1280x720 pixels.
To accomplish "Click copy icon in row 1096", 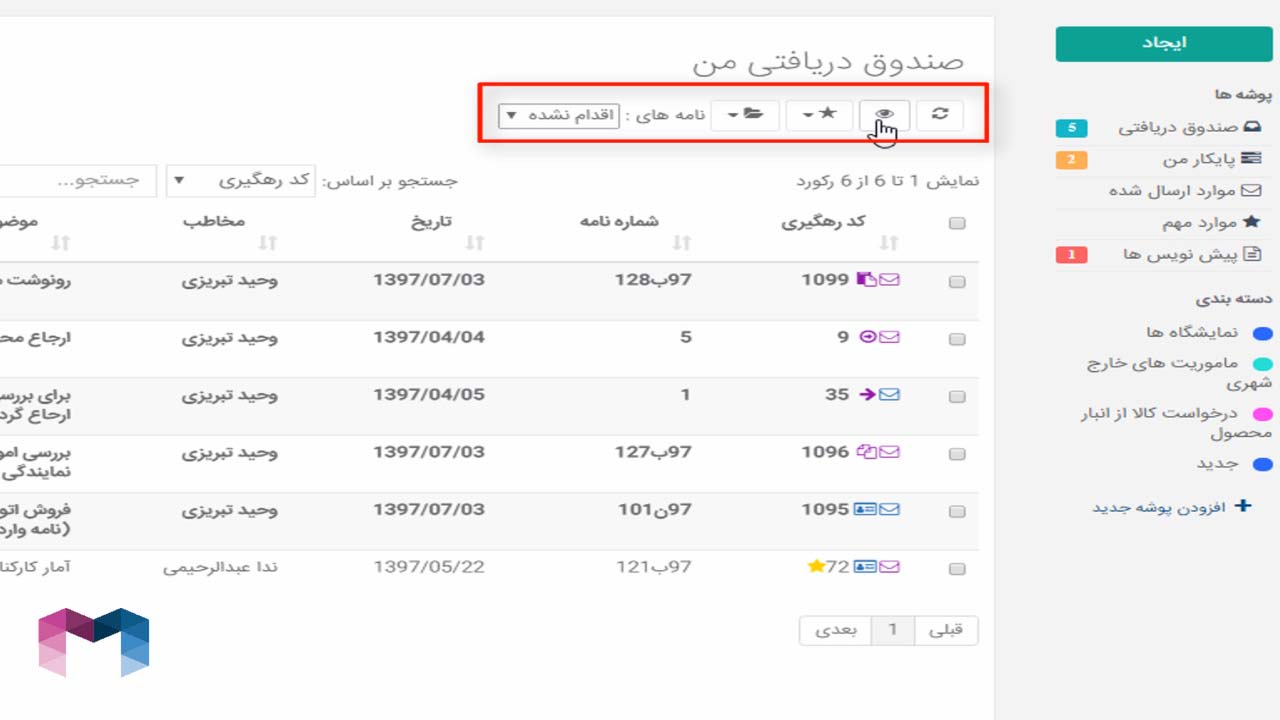I will (865, 452).
